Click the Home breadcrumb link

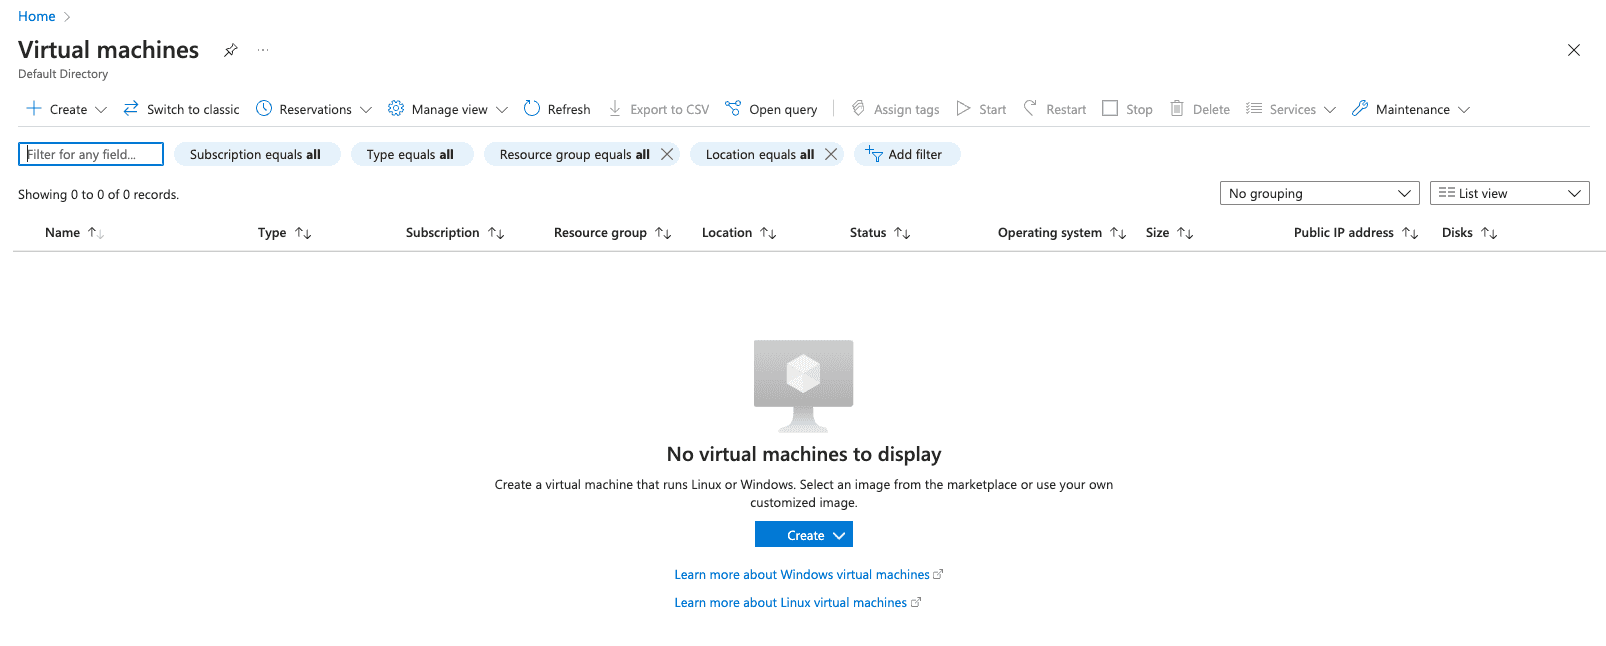37,16
